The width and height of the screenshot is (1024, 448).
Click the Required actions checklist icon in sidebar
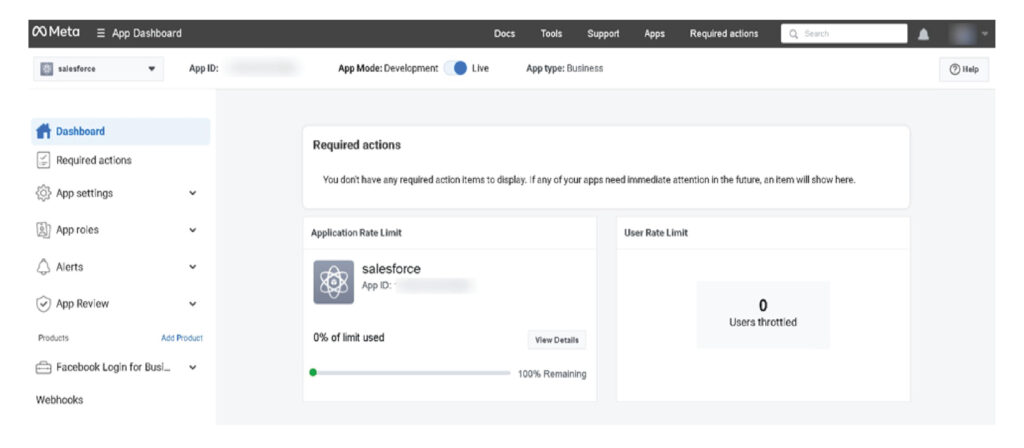pos(43,160)
